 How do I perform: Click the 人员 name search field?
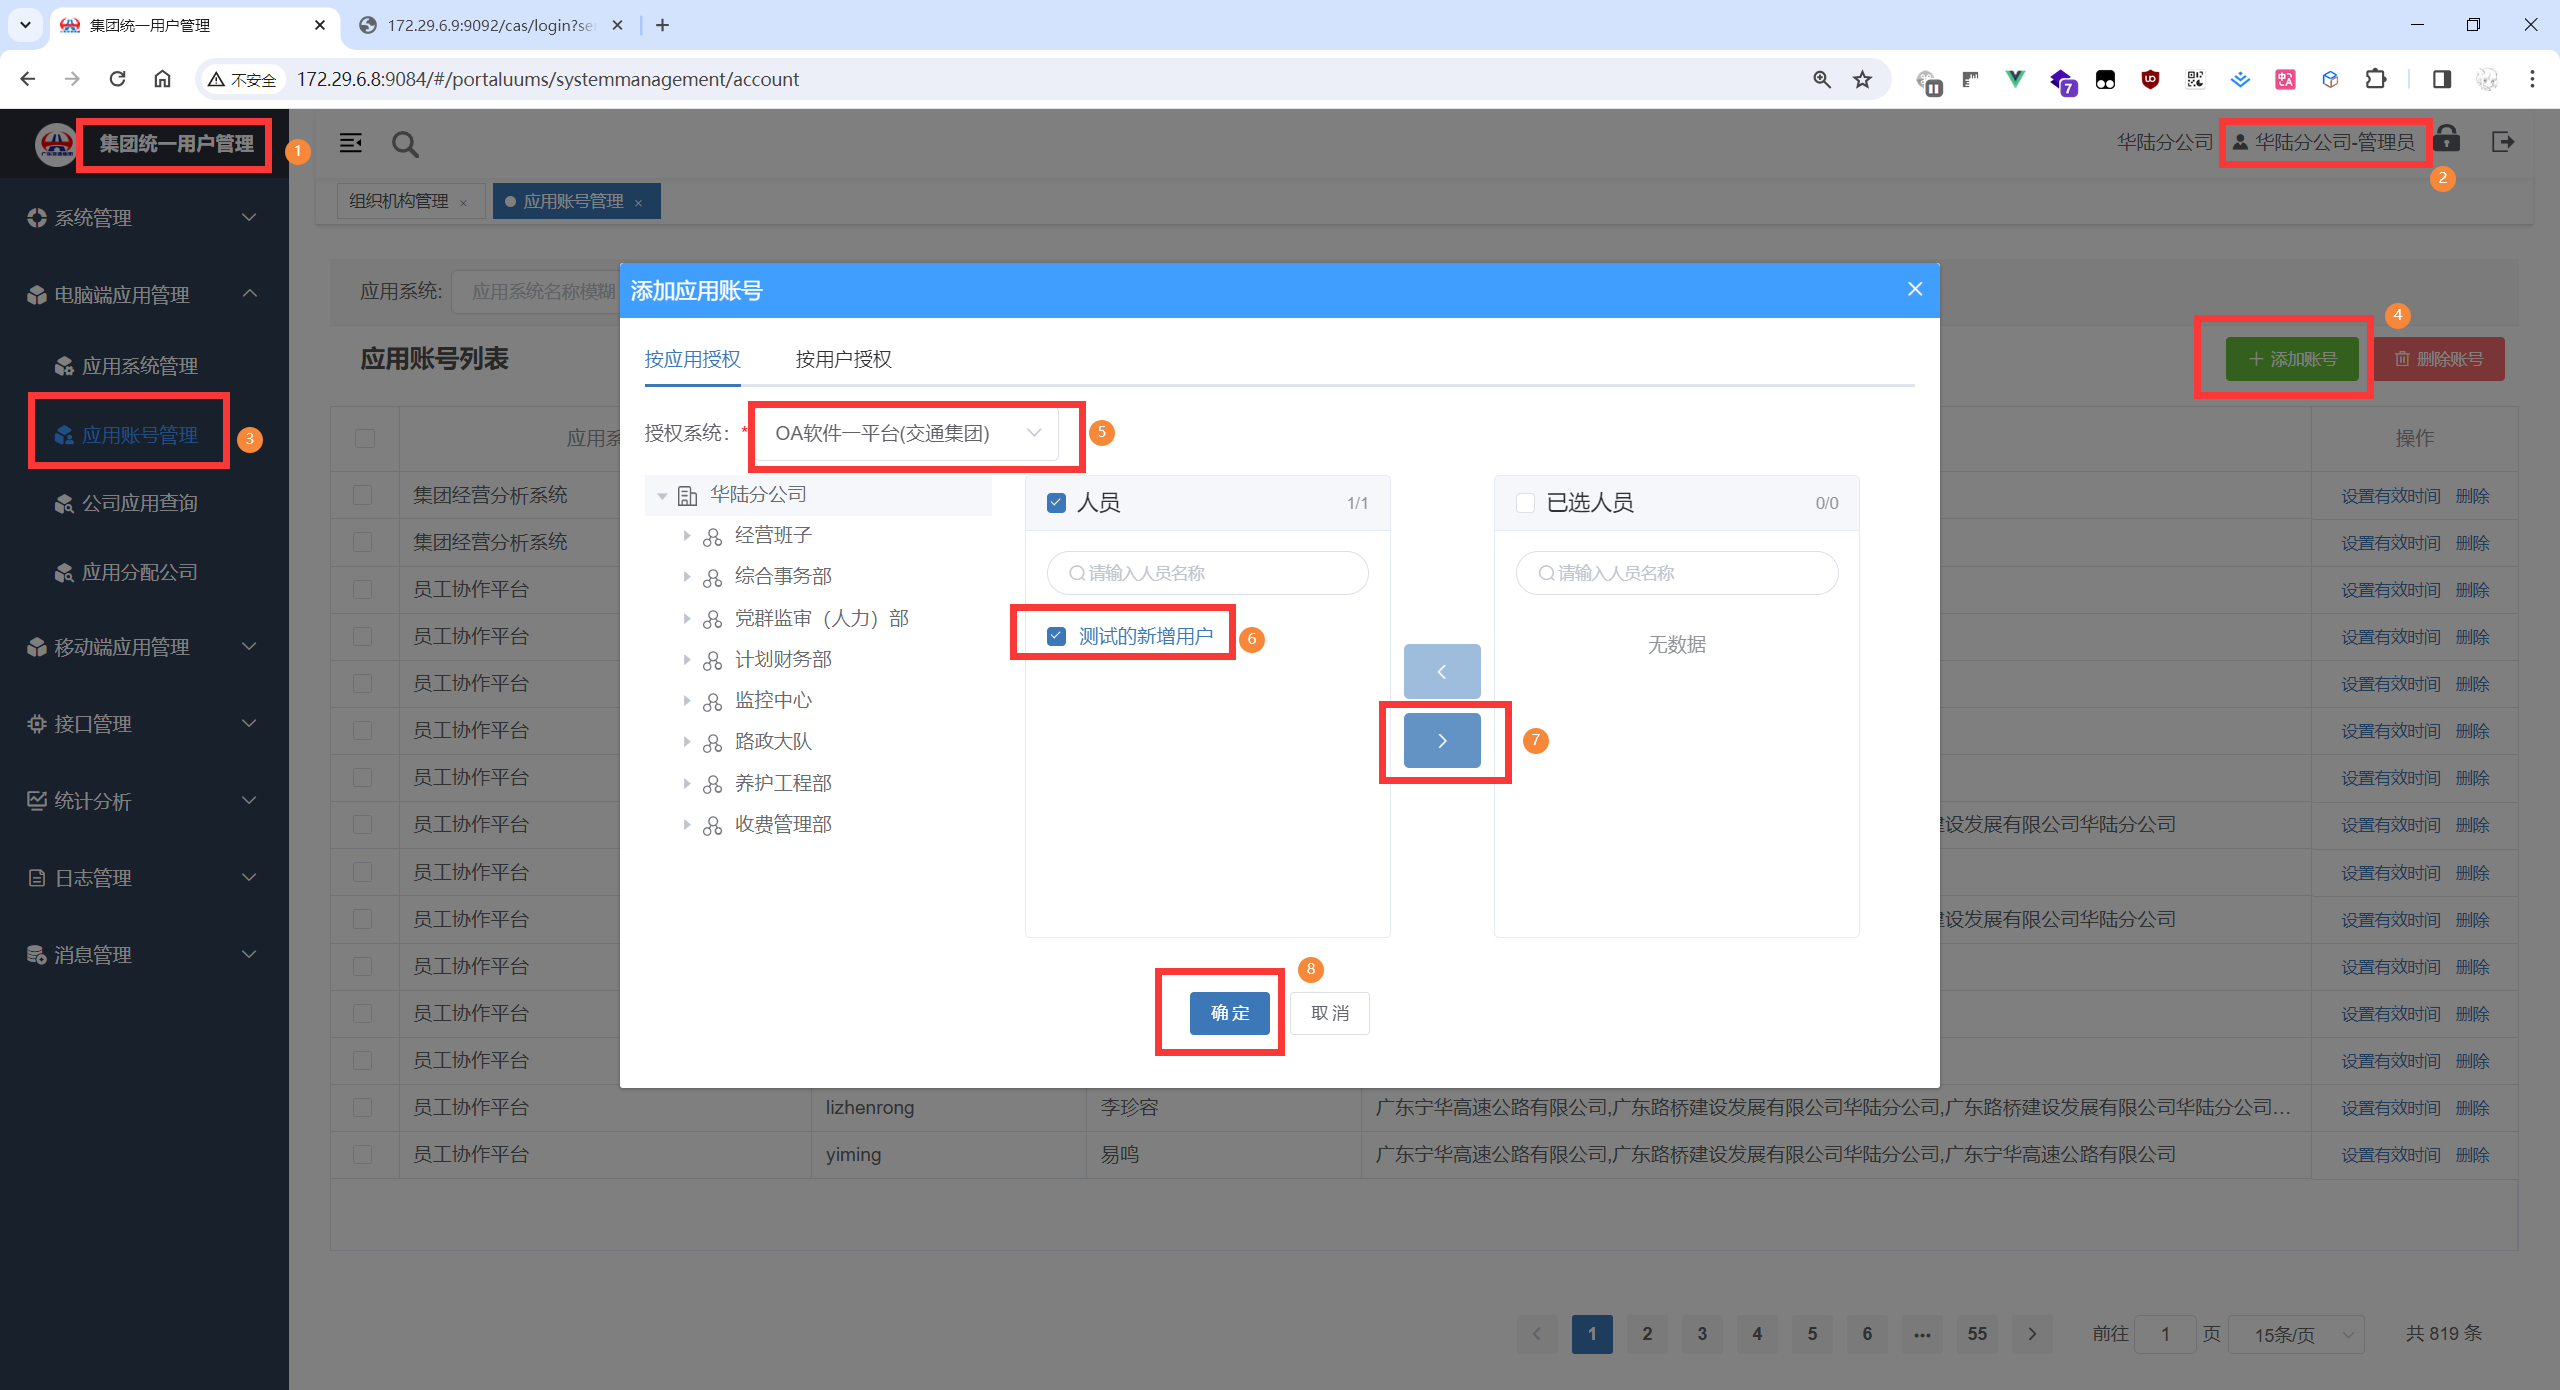[x=1207, y=573]
